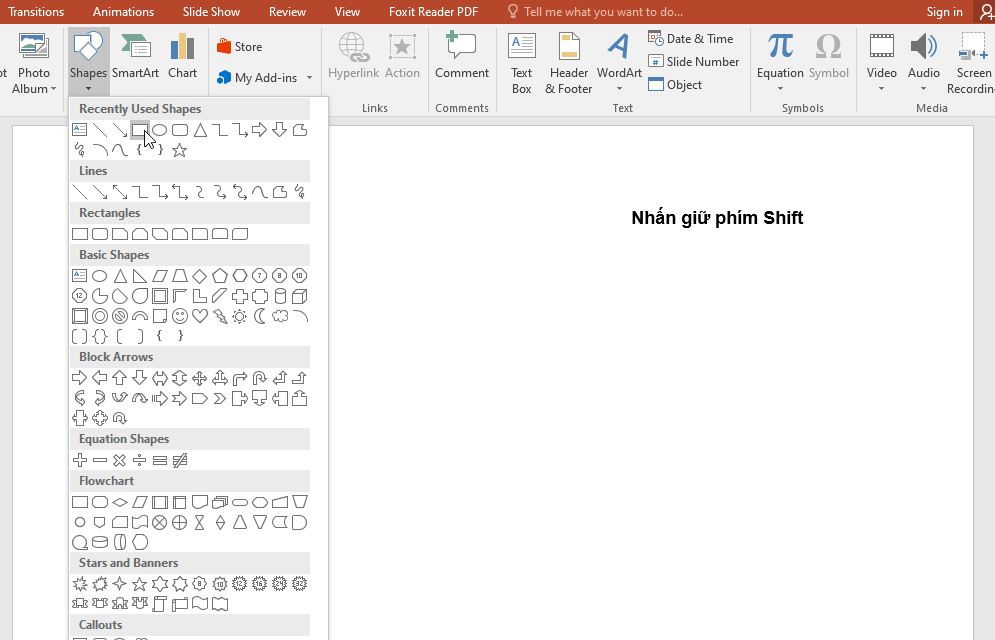This screenshot has height=640, width=995.
Task: Open the Equation dropdown menu
Action: [x=780, y=88]
